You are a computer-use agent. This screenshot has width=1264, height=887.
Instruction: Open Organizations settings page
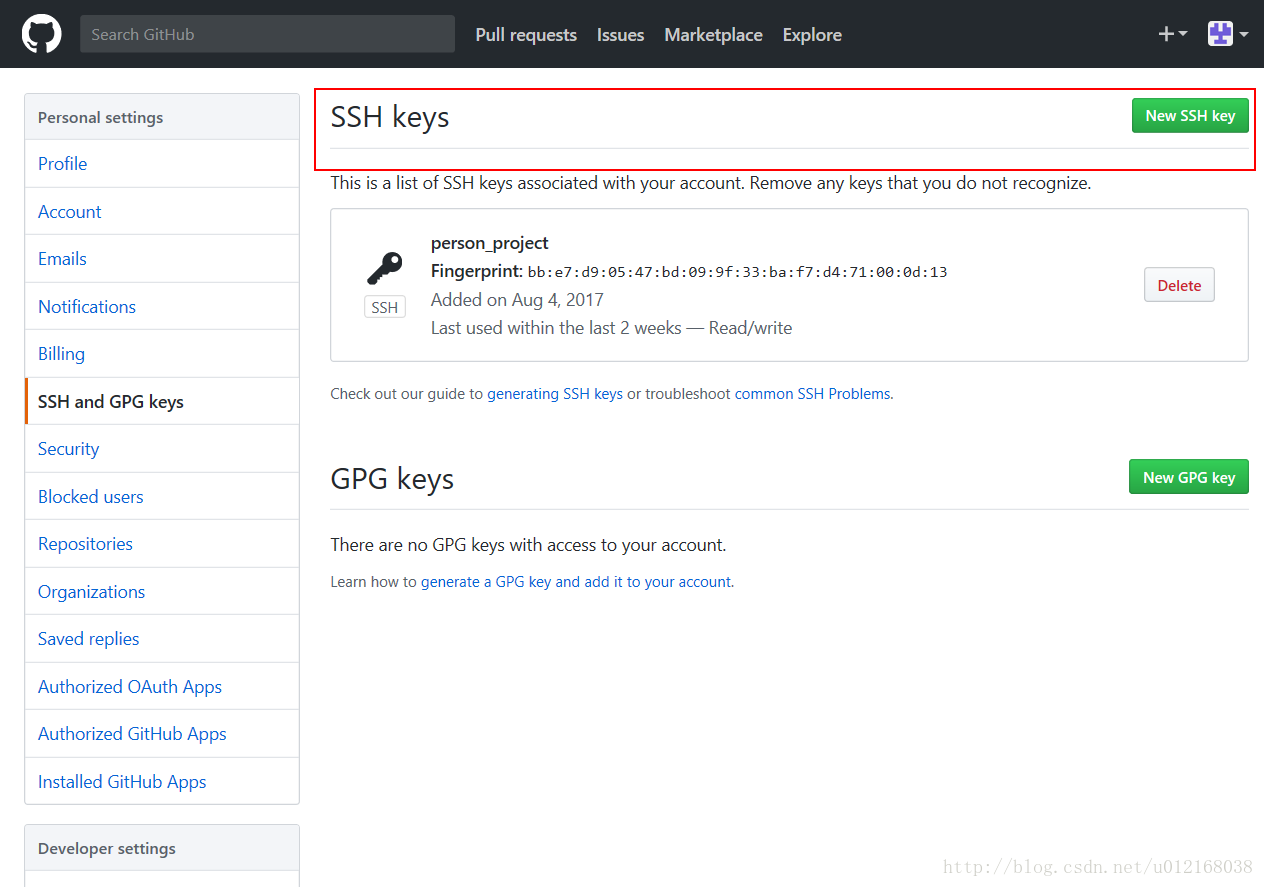coord(162,592)
